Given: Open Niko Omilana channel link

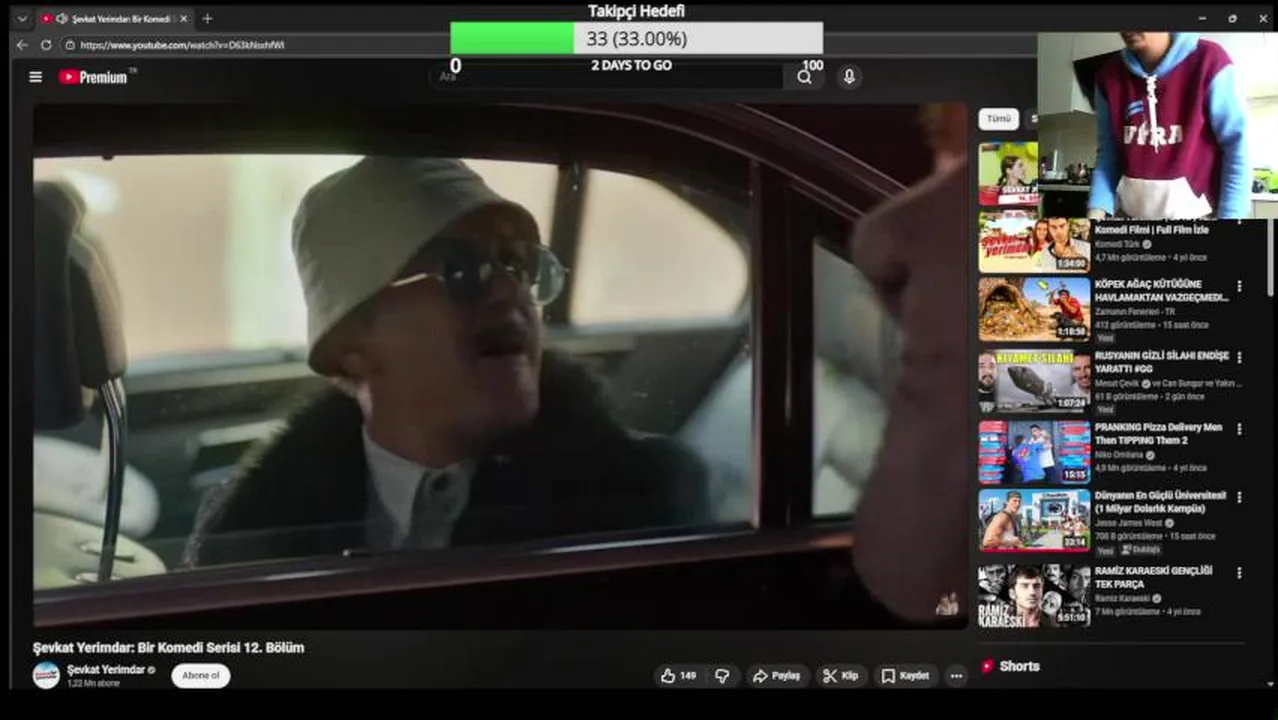Looking at the screenshot, I should coord(1119,455).
